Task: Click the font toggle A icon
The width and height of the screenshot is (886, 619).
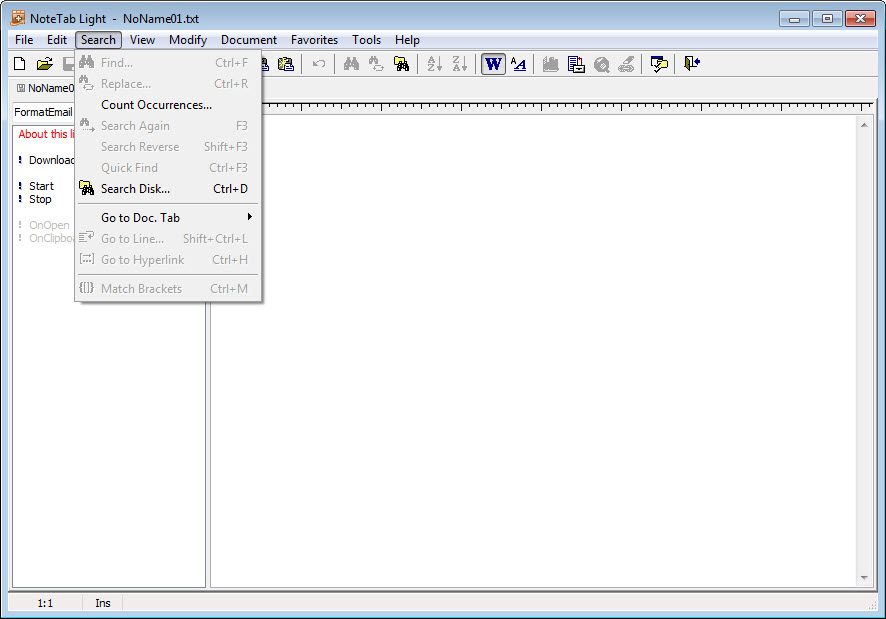Action: tap(518, 63)
